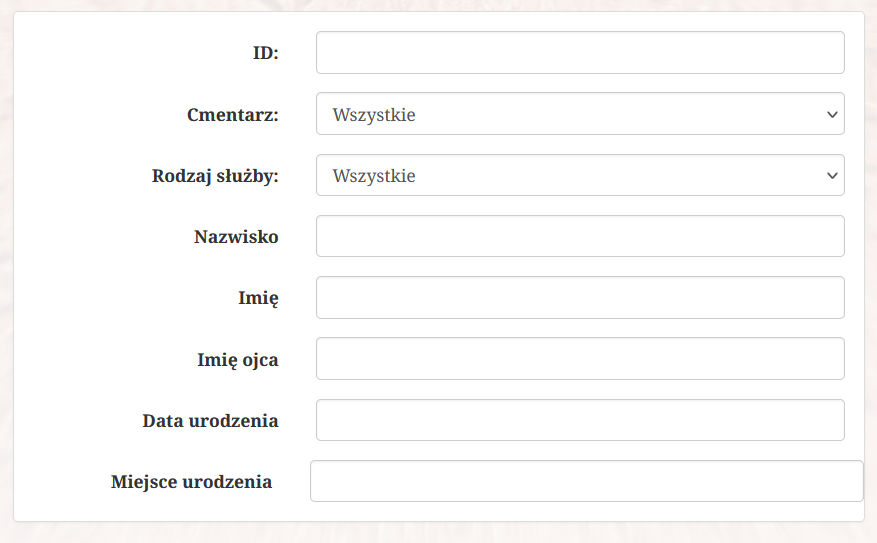Click the chevron arrow of Rodzaj służby select
This screenshot has width=877, height=543.
[832, 176]
